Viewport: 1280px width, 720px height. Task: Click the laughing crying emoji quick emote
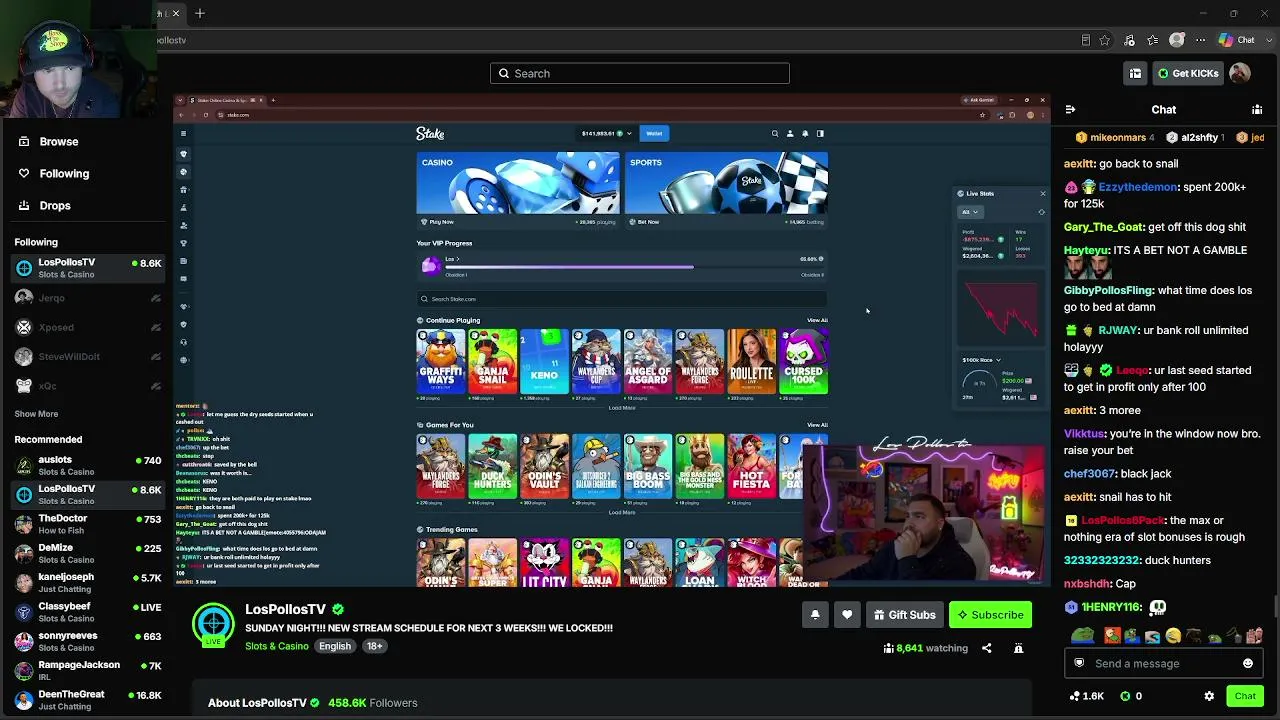pyautogui.click(x=1172, y=635)
